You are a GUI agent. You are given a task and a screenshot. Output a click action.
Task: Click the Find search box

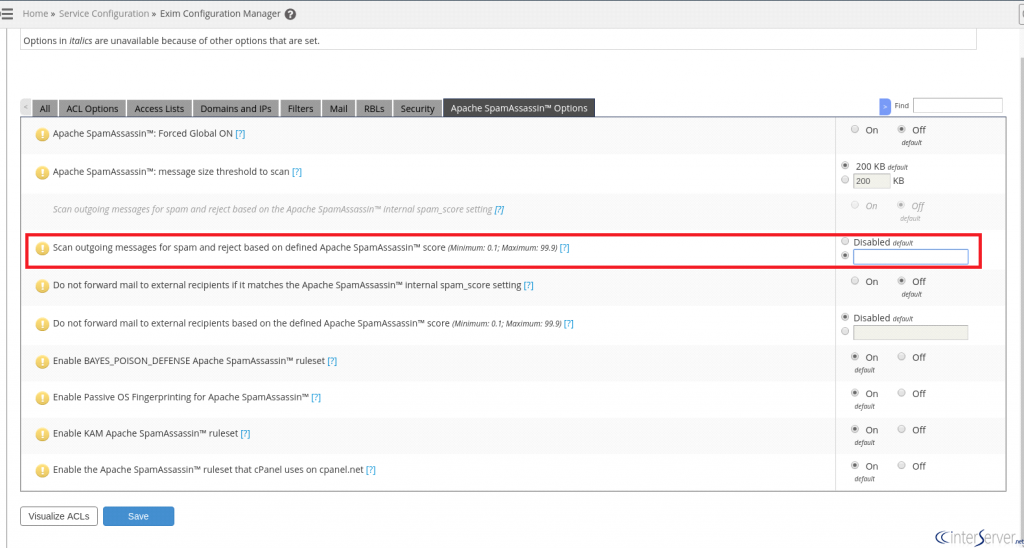pos(957,105)
